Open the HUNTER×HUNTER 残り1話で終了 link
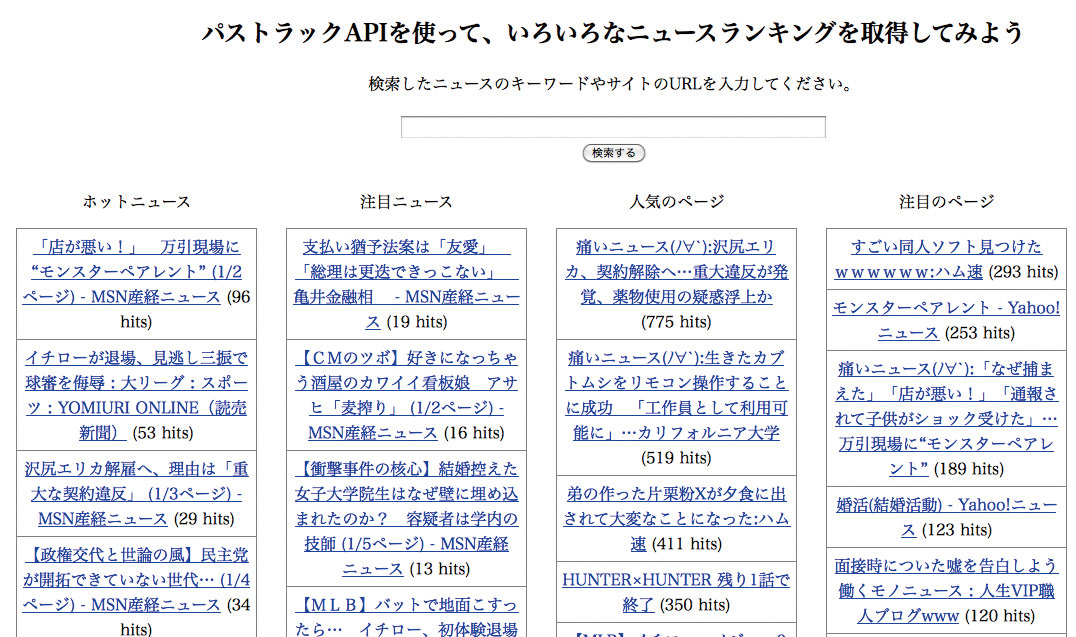 (676, 580)
